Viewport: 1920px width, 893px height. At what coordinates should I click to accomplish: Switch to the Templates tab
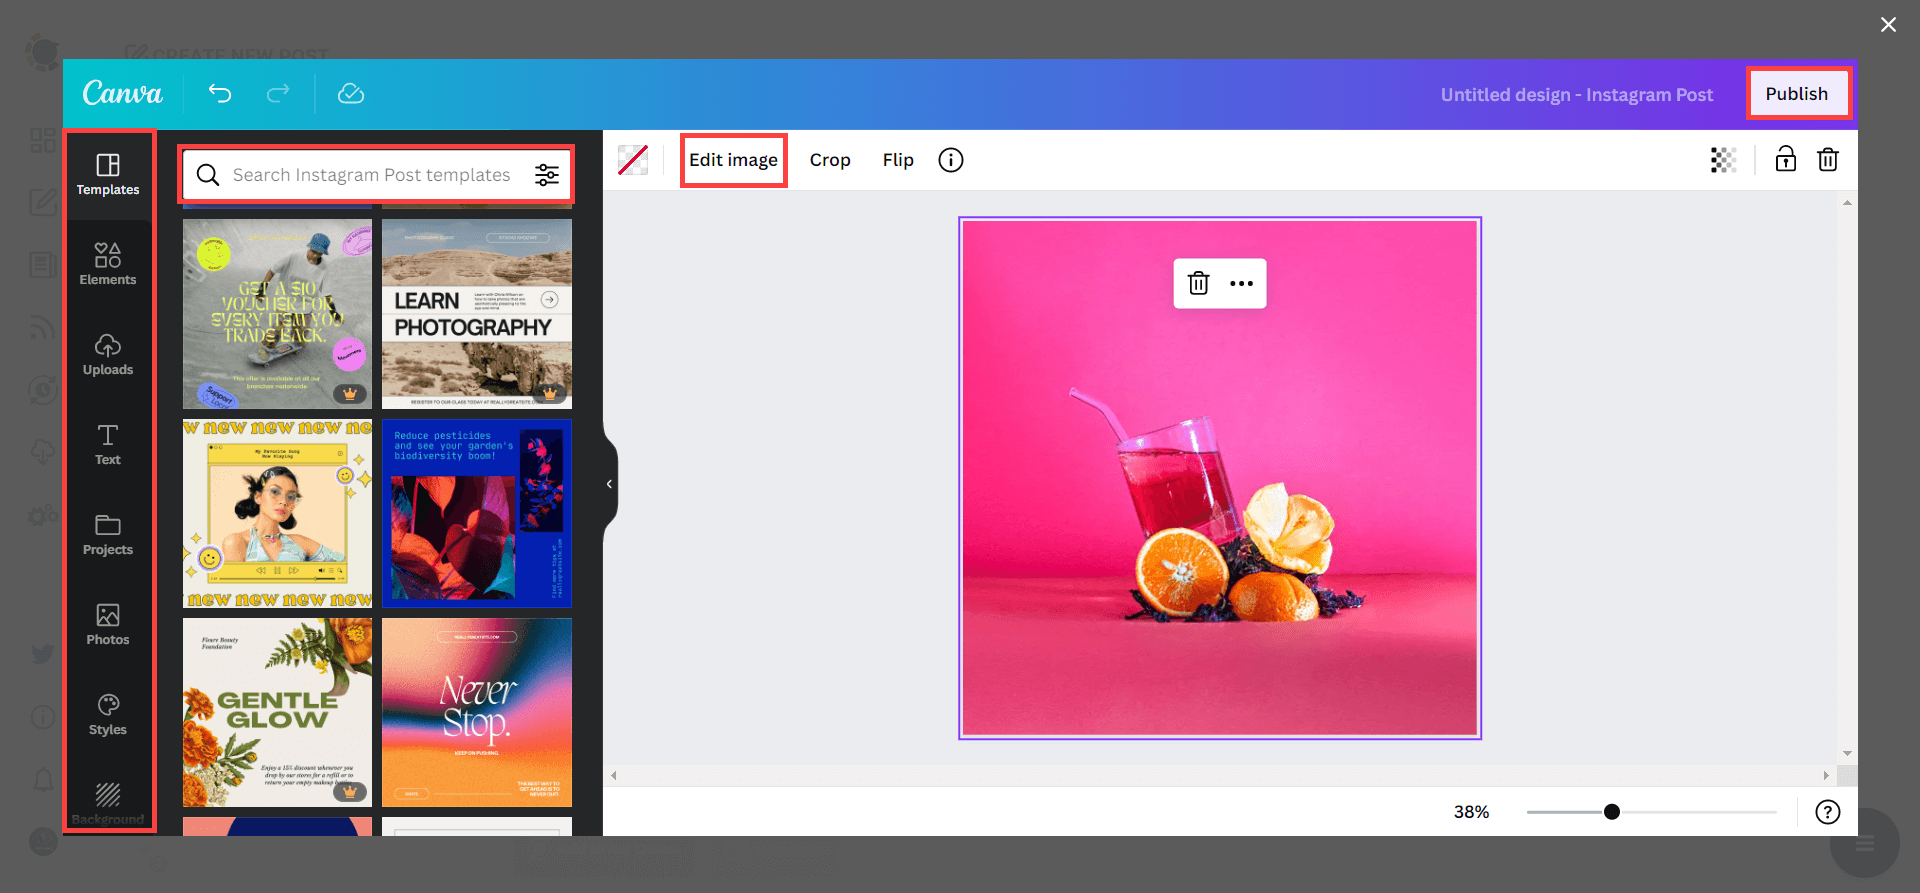108,174
